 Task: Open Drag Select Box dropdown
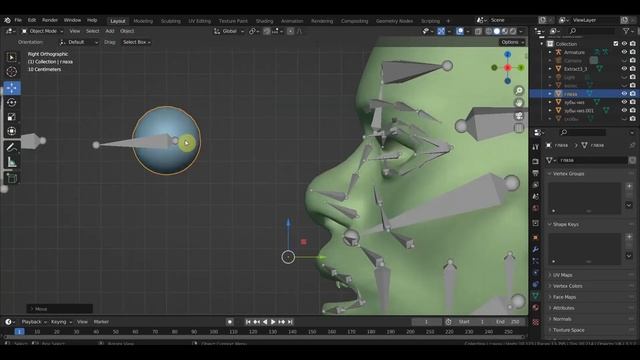[137, 42]
